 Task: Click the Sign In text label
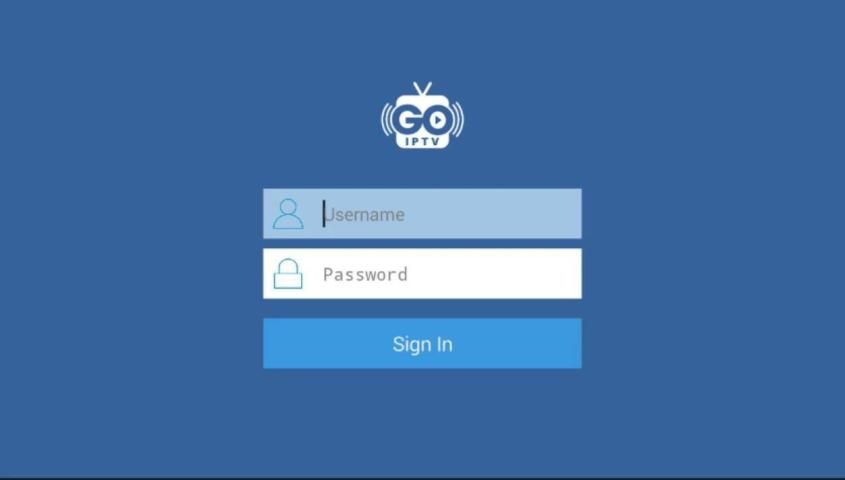click(x=422, y=344)
